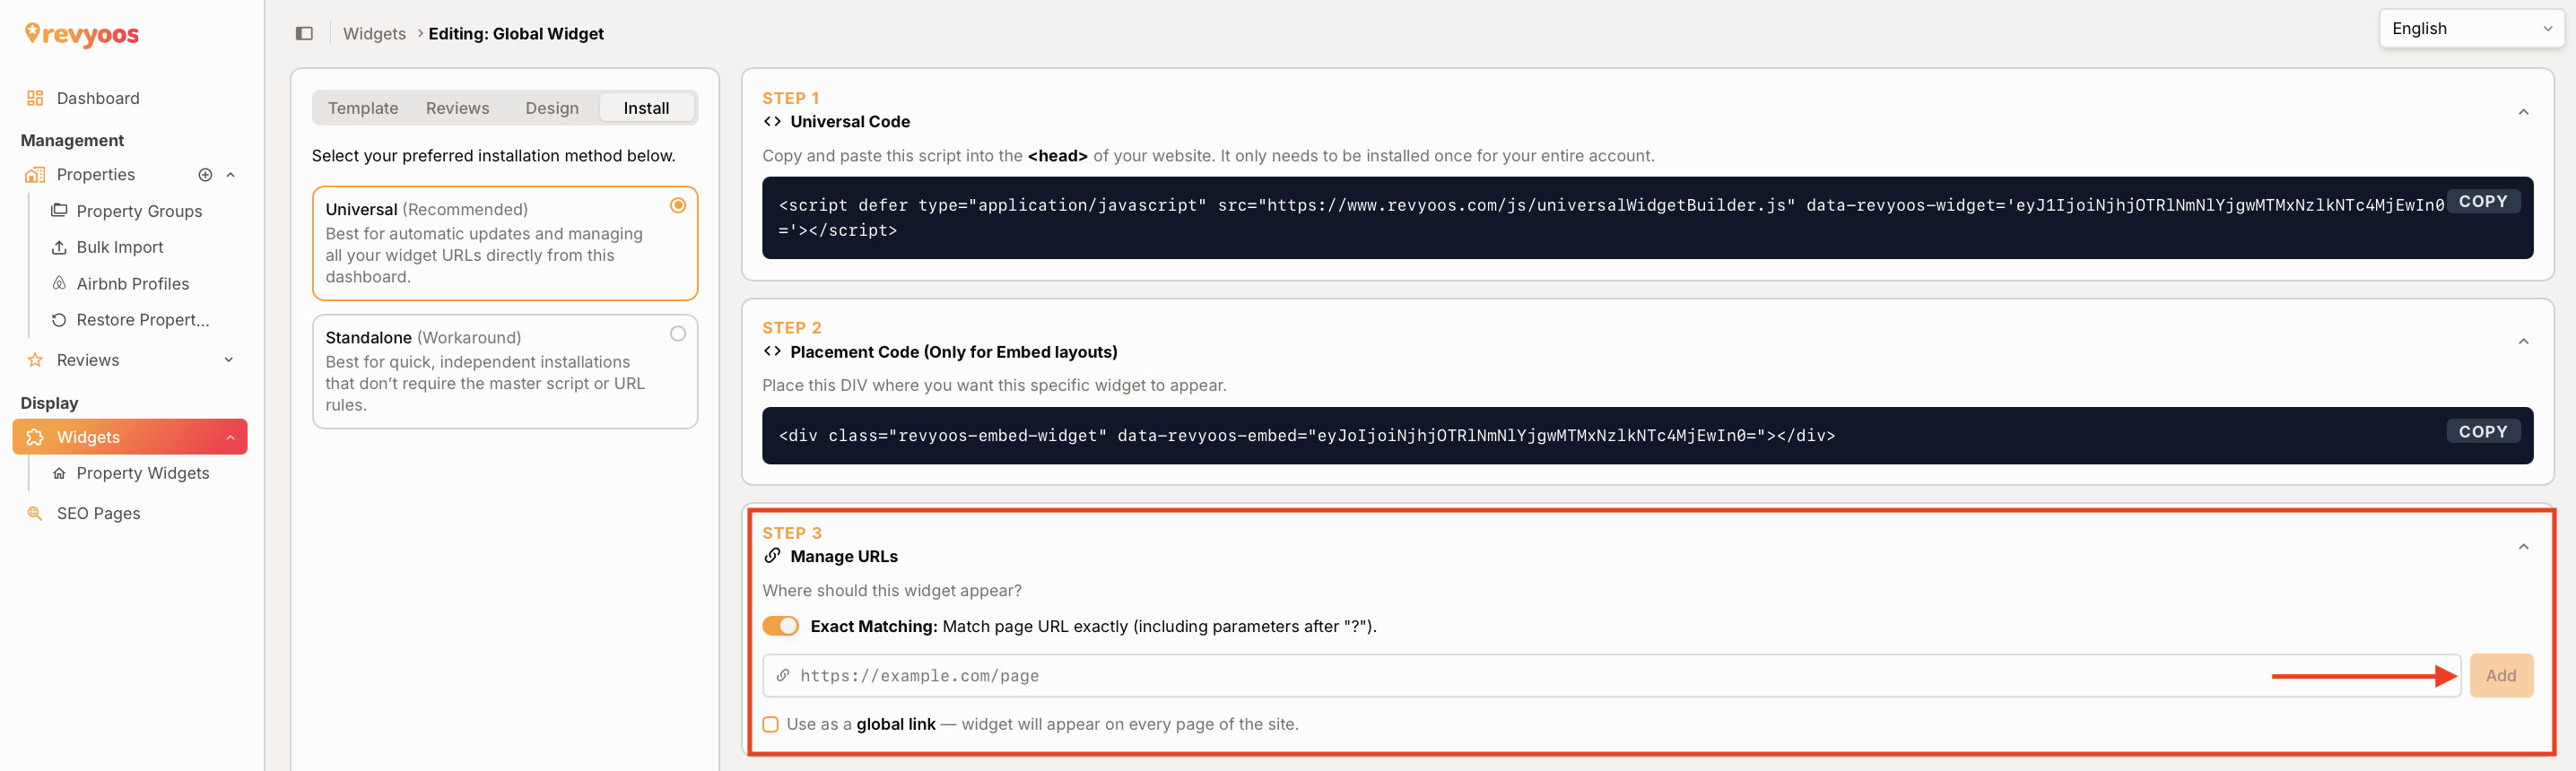The height and width of the screenshot is (771, 2576).
Task: Click the Bulk Import upload icon
Action: pos(59,247)
